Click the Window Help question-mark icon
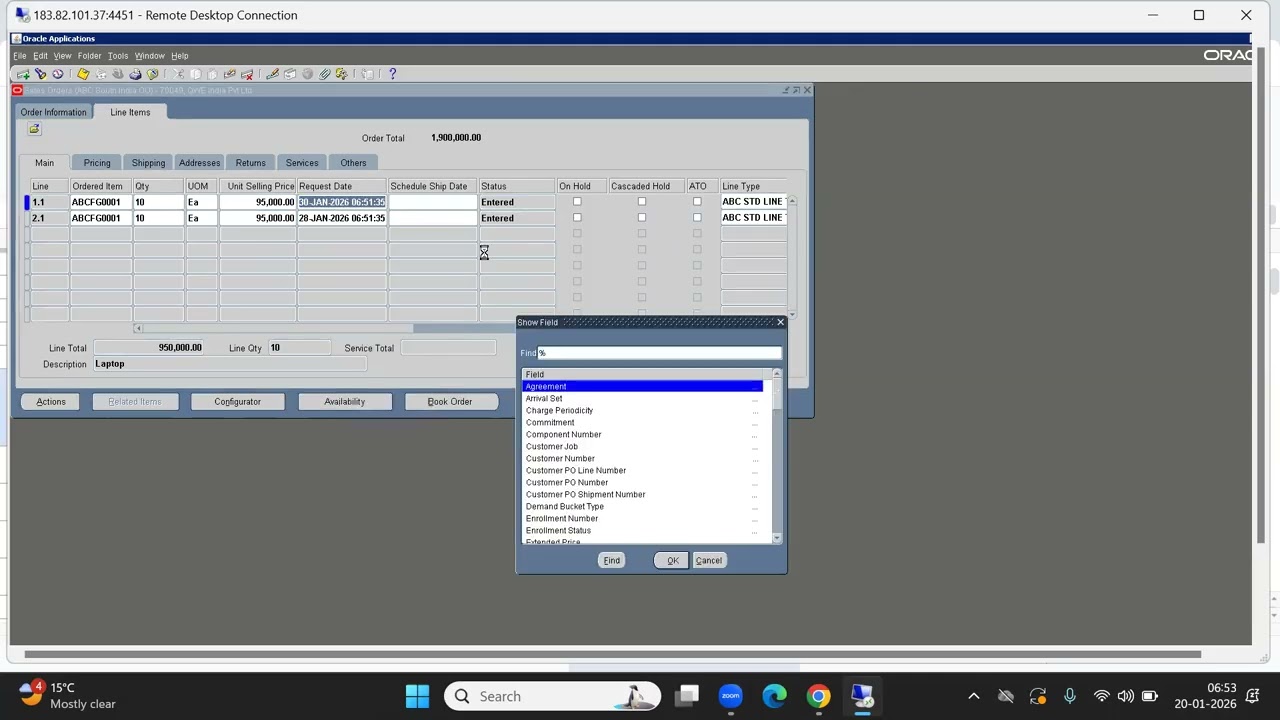1280x720 pixels. [x=392, y=74]
